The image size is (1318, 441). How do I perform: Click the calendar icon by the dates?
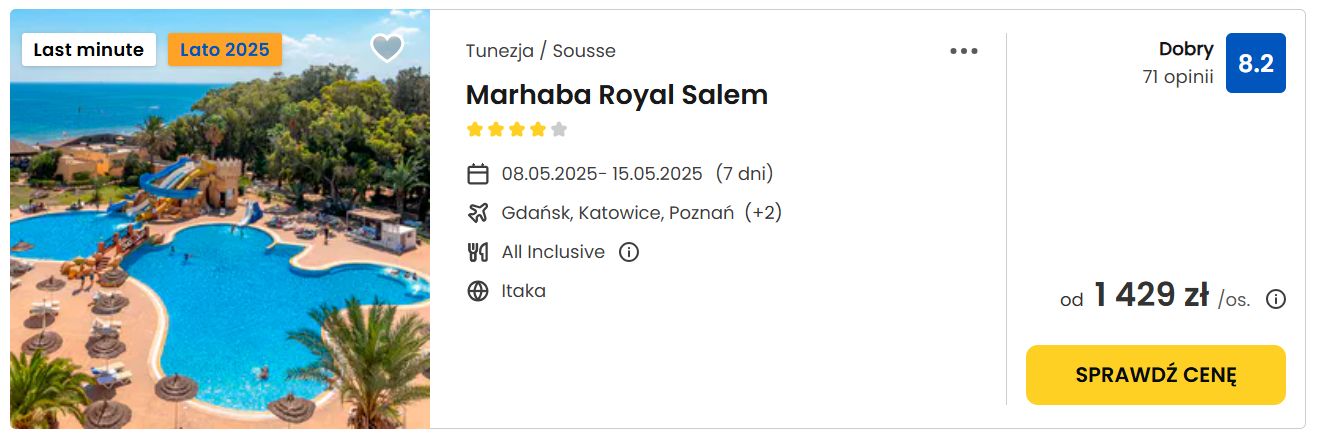point(478,174)
